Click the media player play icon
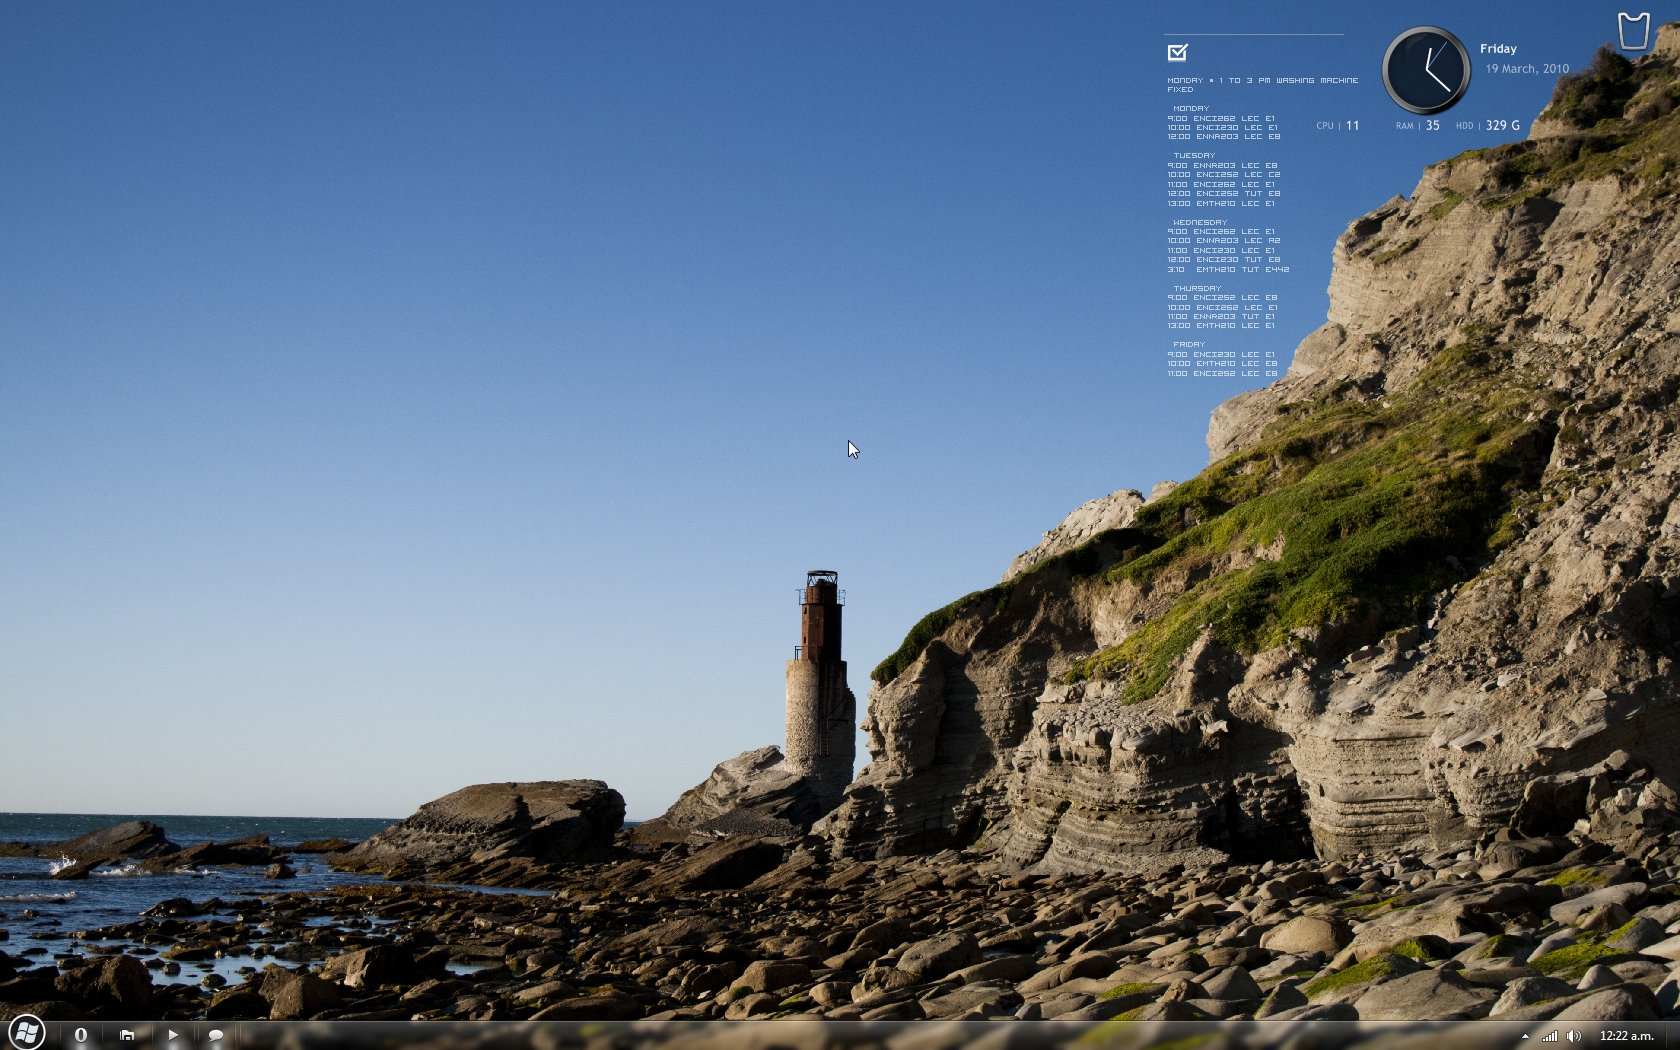The width and height of the screenshot is (1680, 1050). coord(173,1035)
